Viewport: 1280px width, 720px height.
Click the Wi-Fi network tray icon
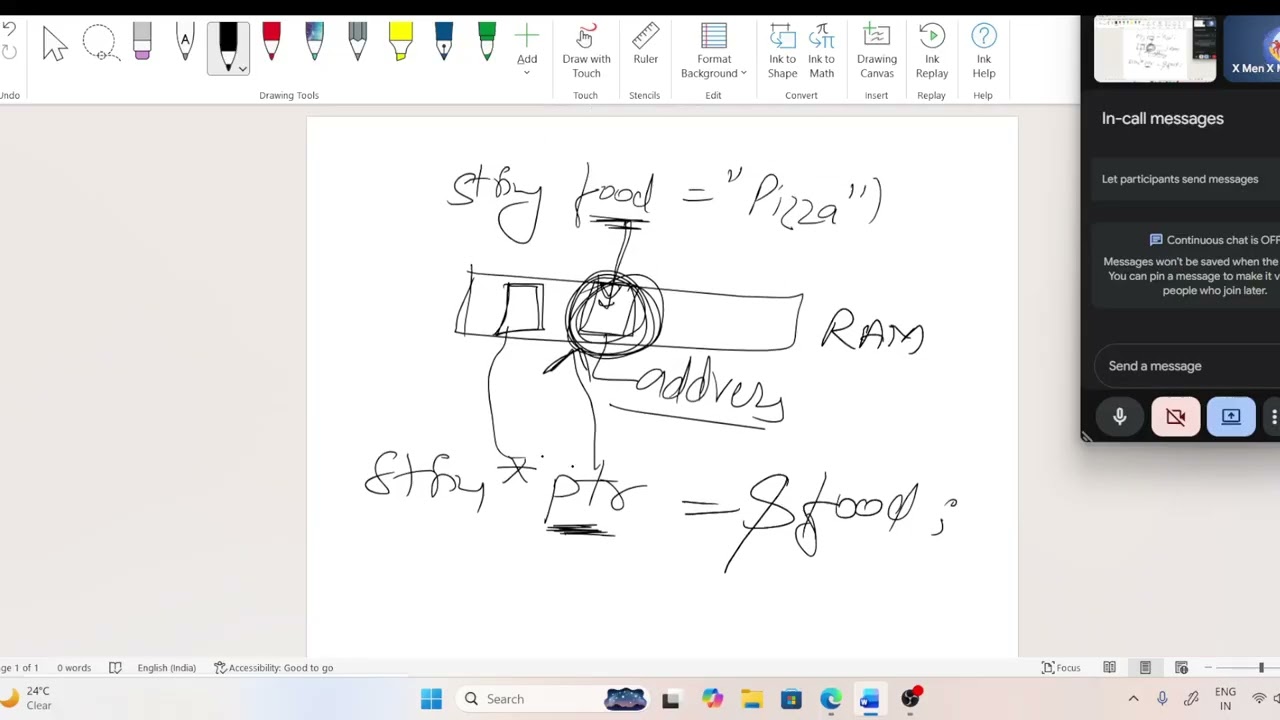click(x=1260, y=699)
